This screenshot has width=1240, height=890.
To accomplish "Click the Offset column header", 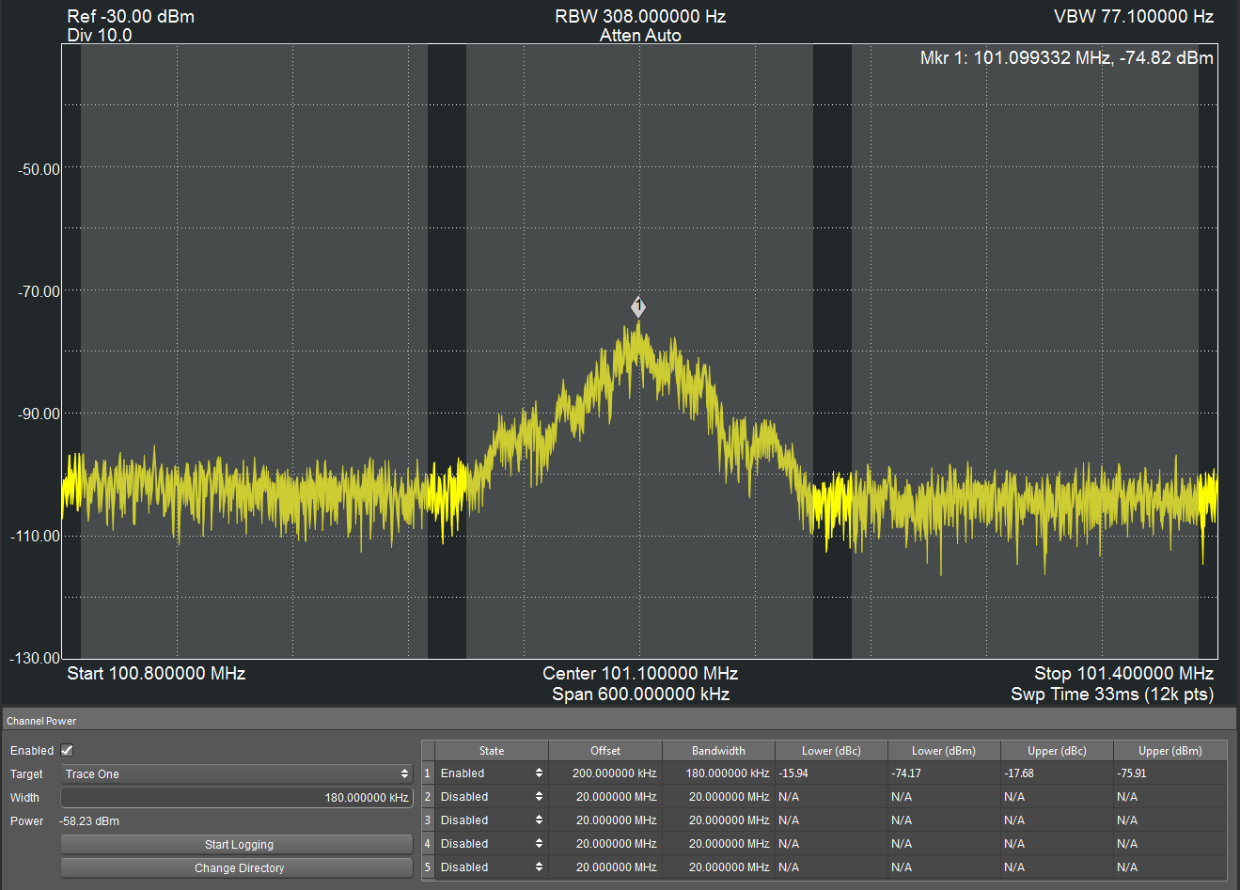I will [606, 750].
